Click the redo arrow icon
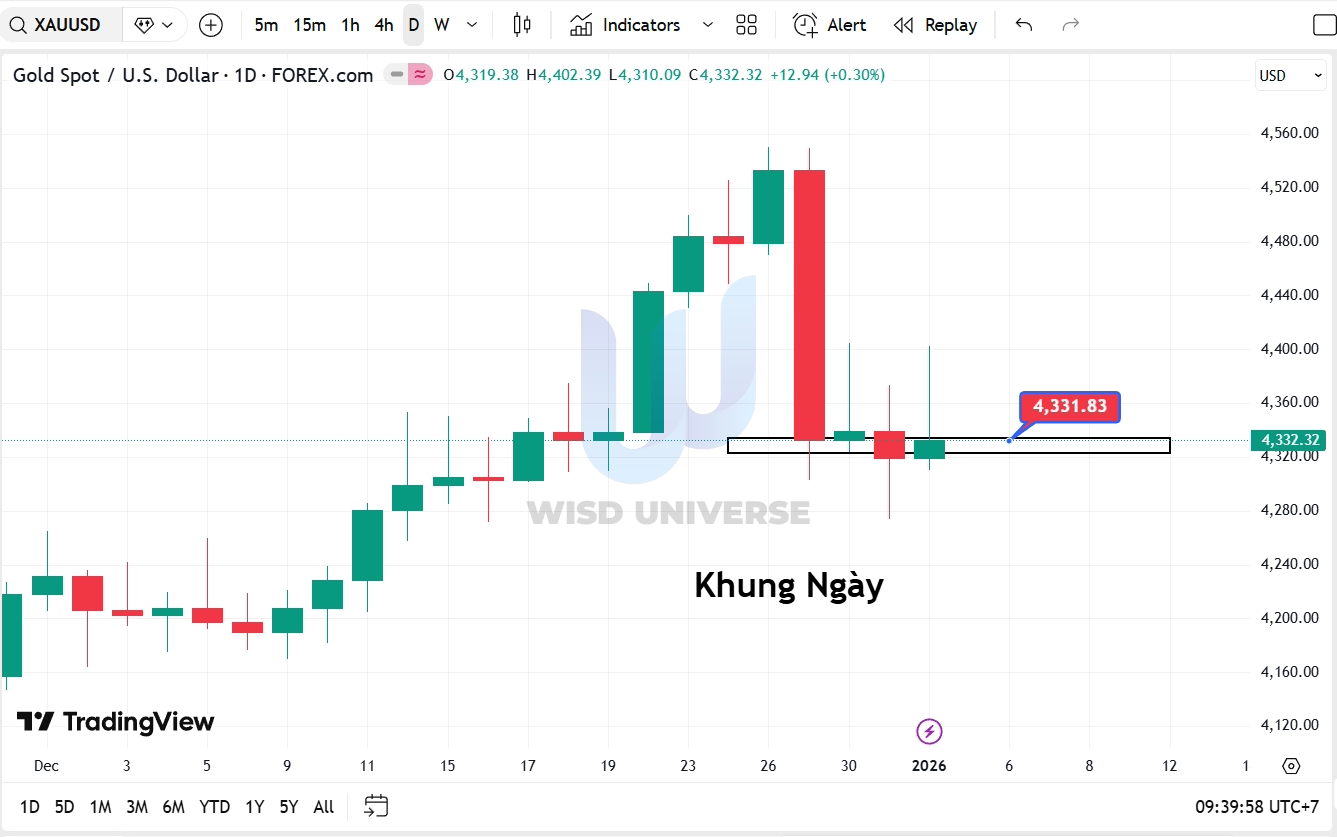This screenshot has width=1337, height=837. pyautogui.click(x=1069, y=24)
